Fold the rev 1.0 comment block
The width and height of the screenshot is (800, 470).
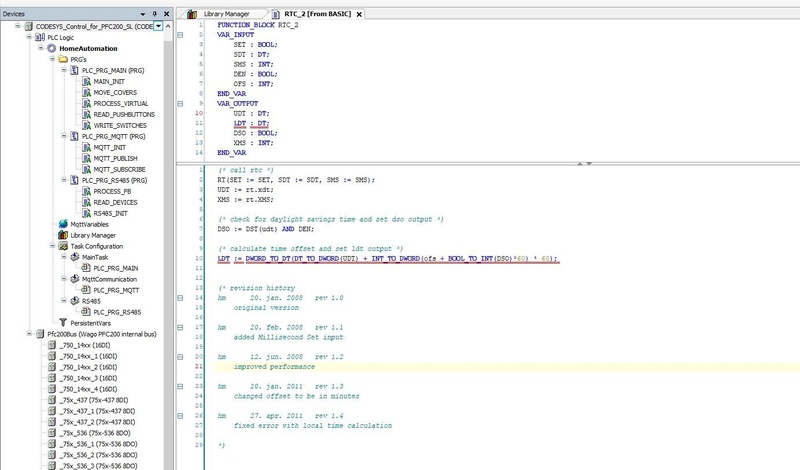[180, 298]
